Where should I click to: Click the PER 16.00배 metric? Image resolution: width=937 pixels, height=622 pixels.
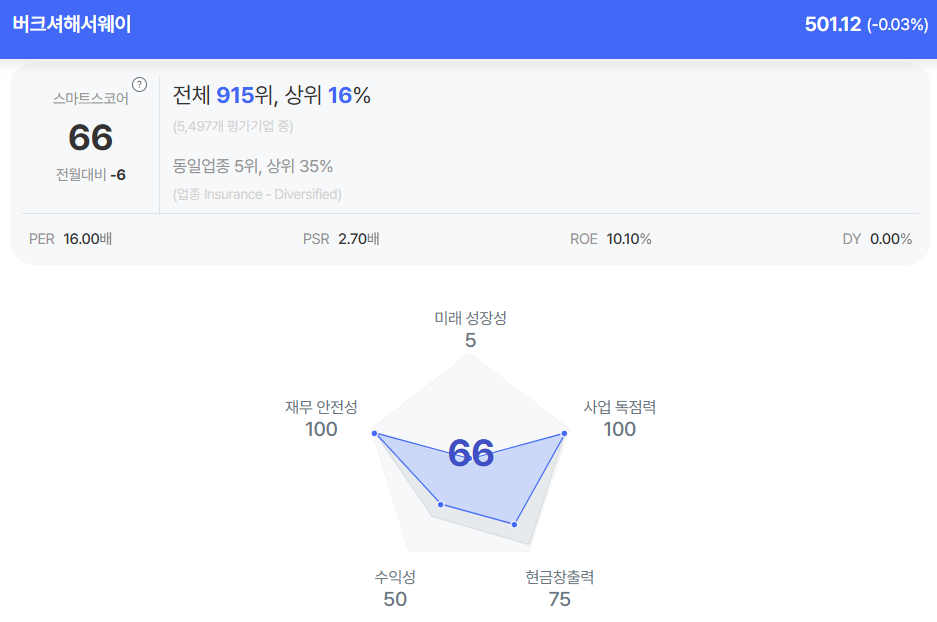point(71,239)
